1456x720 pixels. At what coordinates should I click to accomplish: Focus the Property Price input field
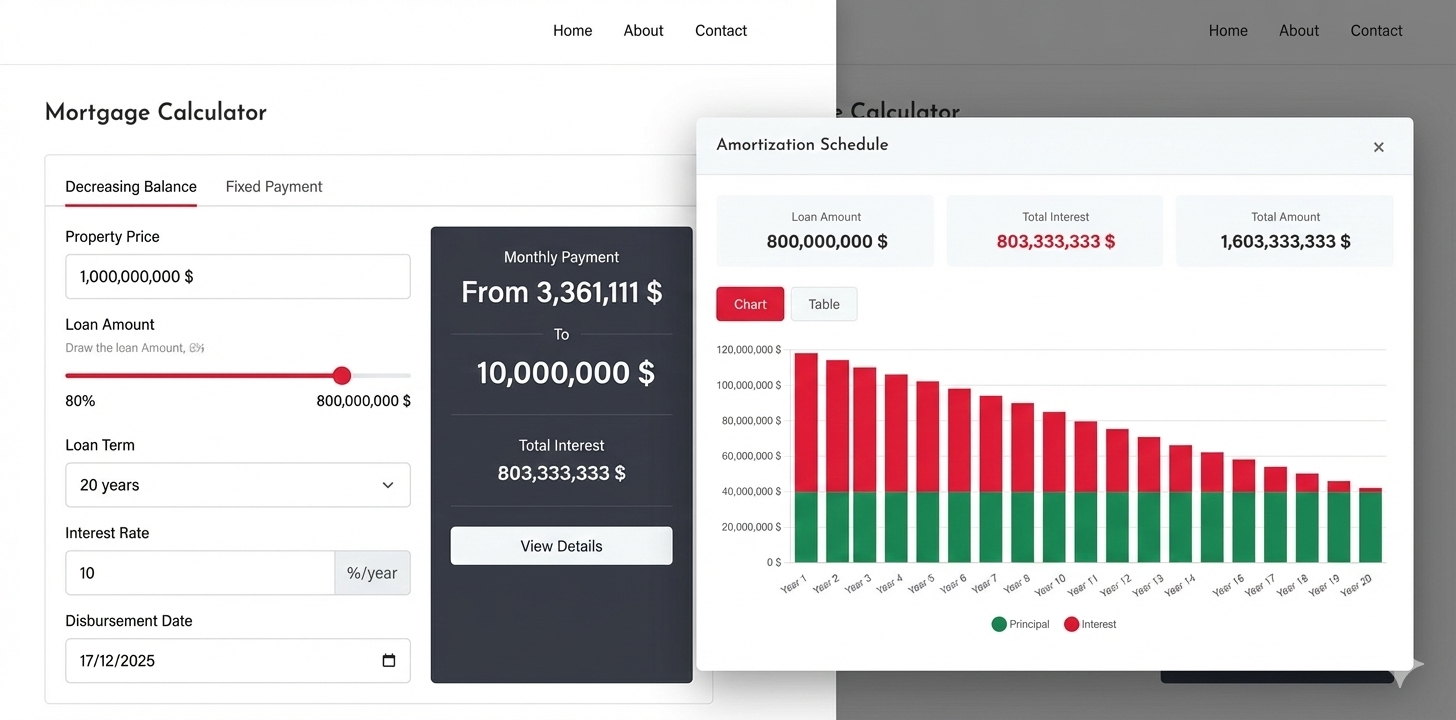[x=237, y=276]
